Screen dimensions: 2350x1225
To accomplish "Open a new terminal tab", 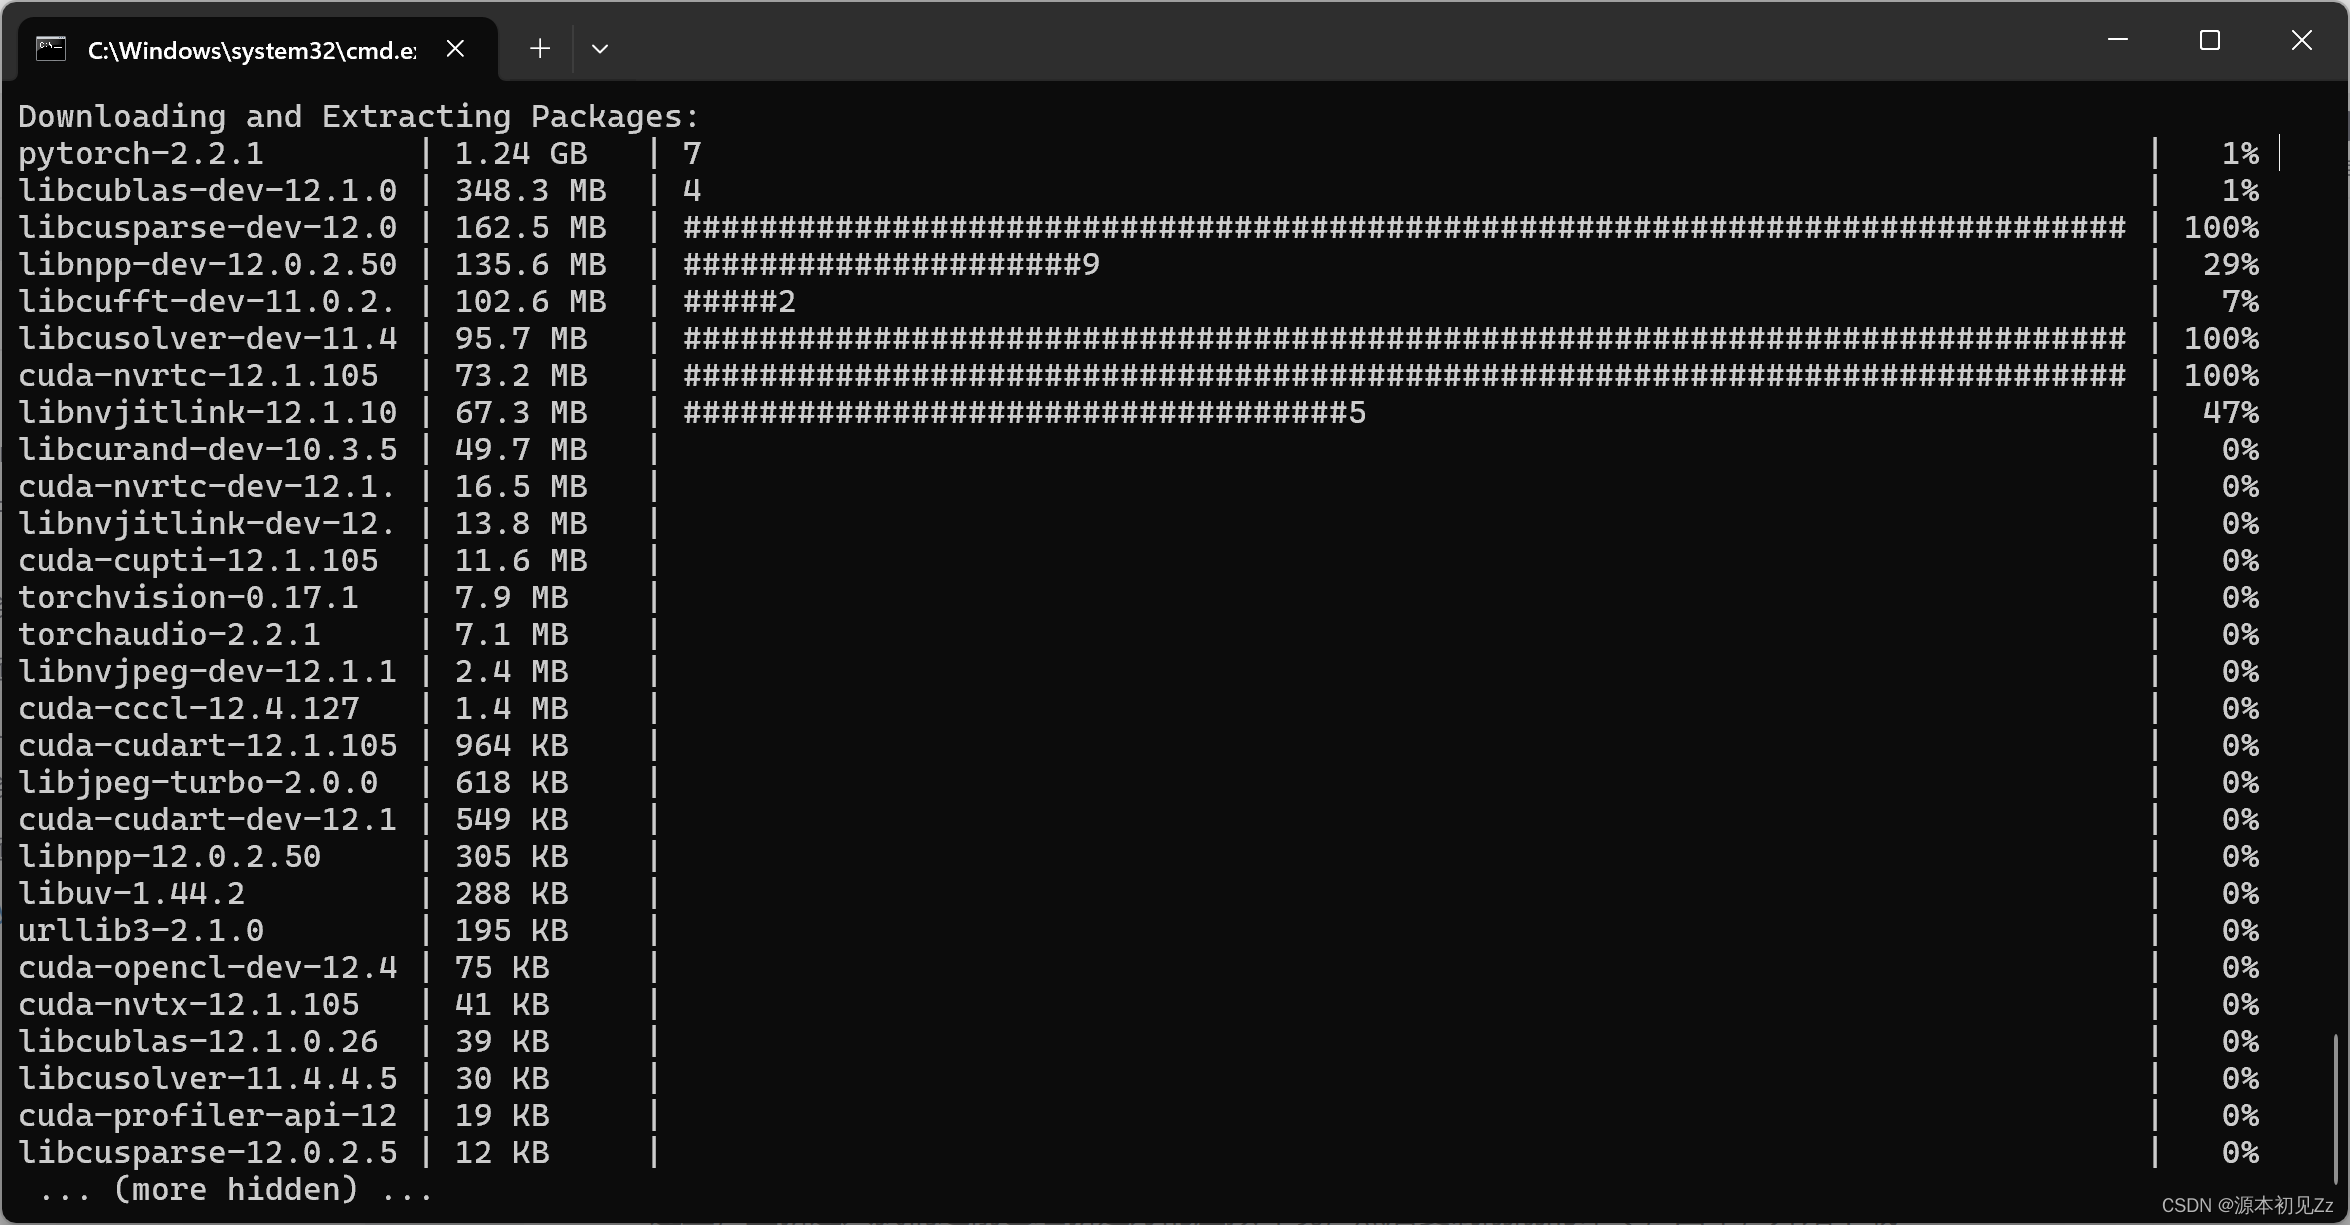I will (x=540, y=49).
